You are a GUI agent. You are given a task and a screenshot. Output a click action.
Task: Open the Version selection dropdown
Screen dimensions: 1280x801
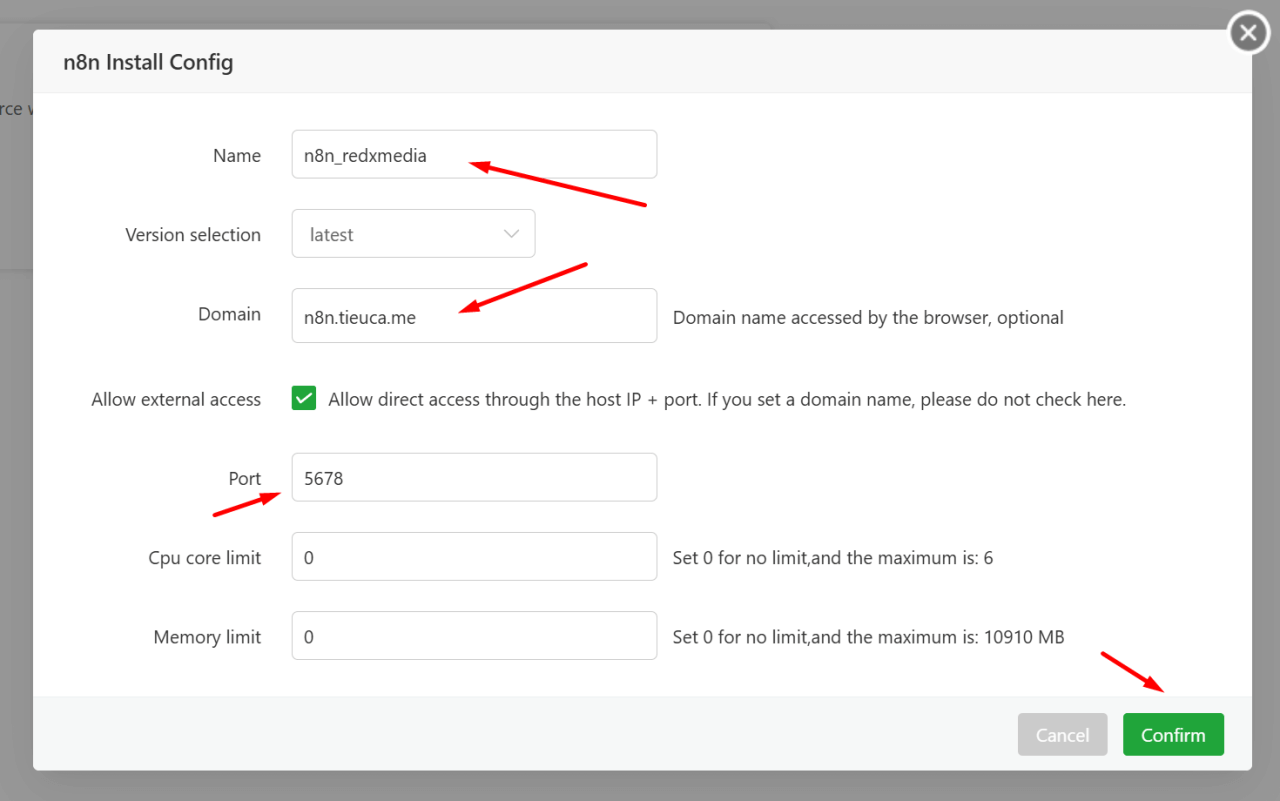click(x=413, y=233)
